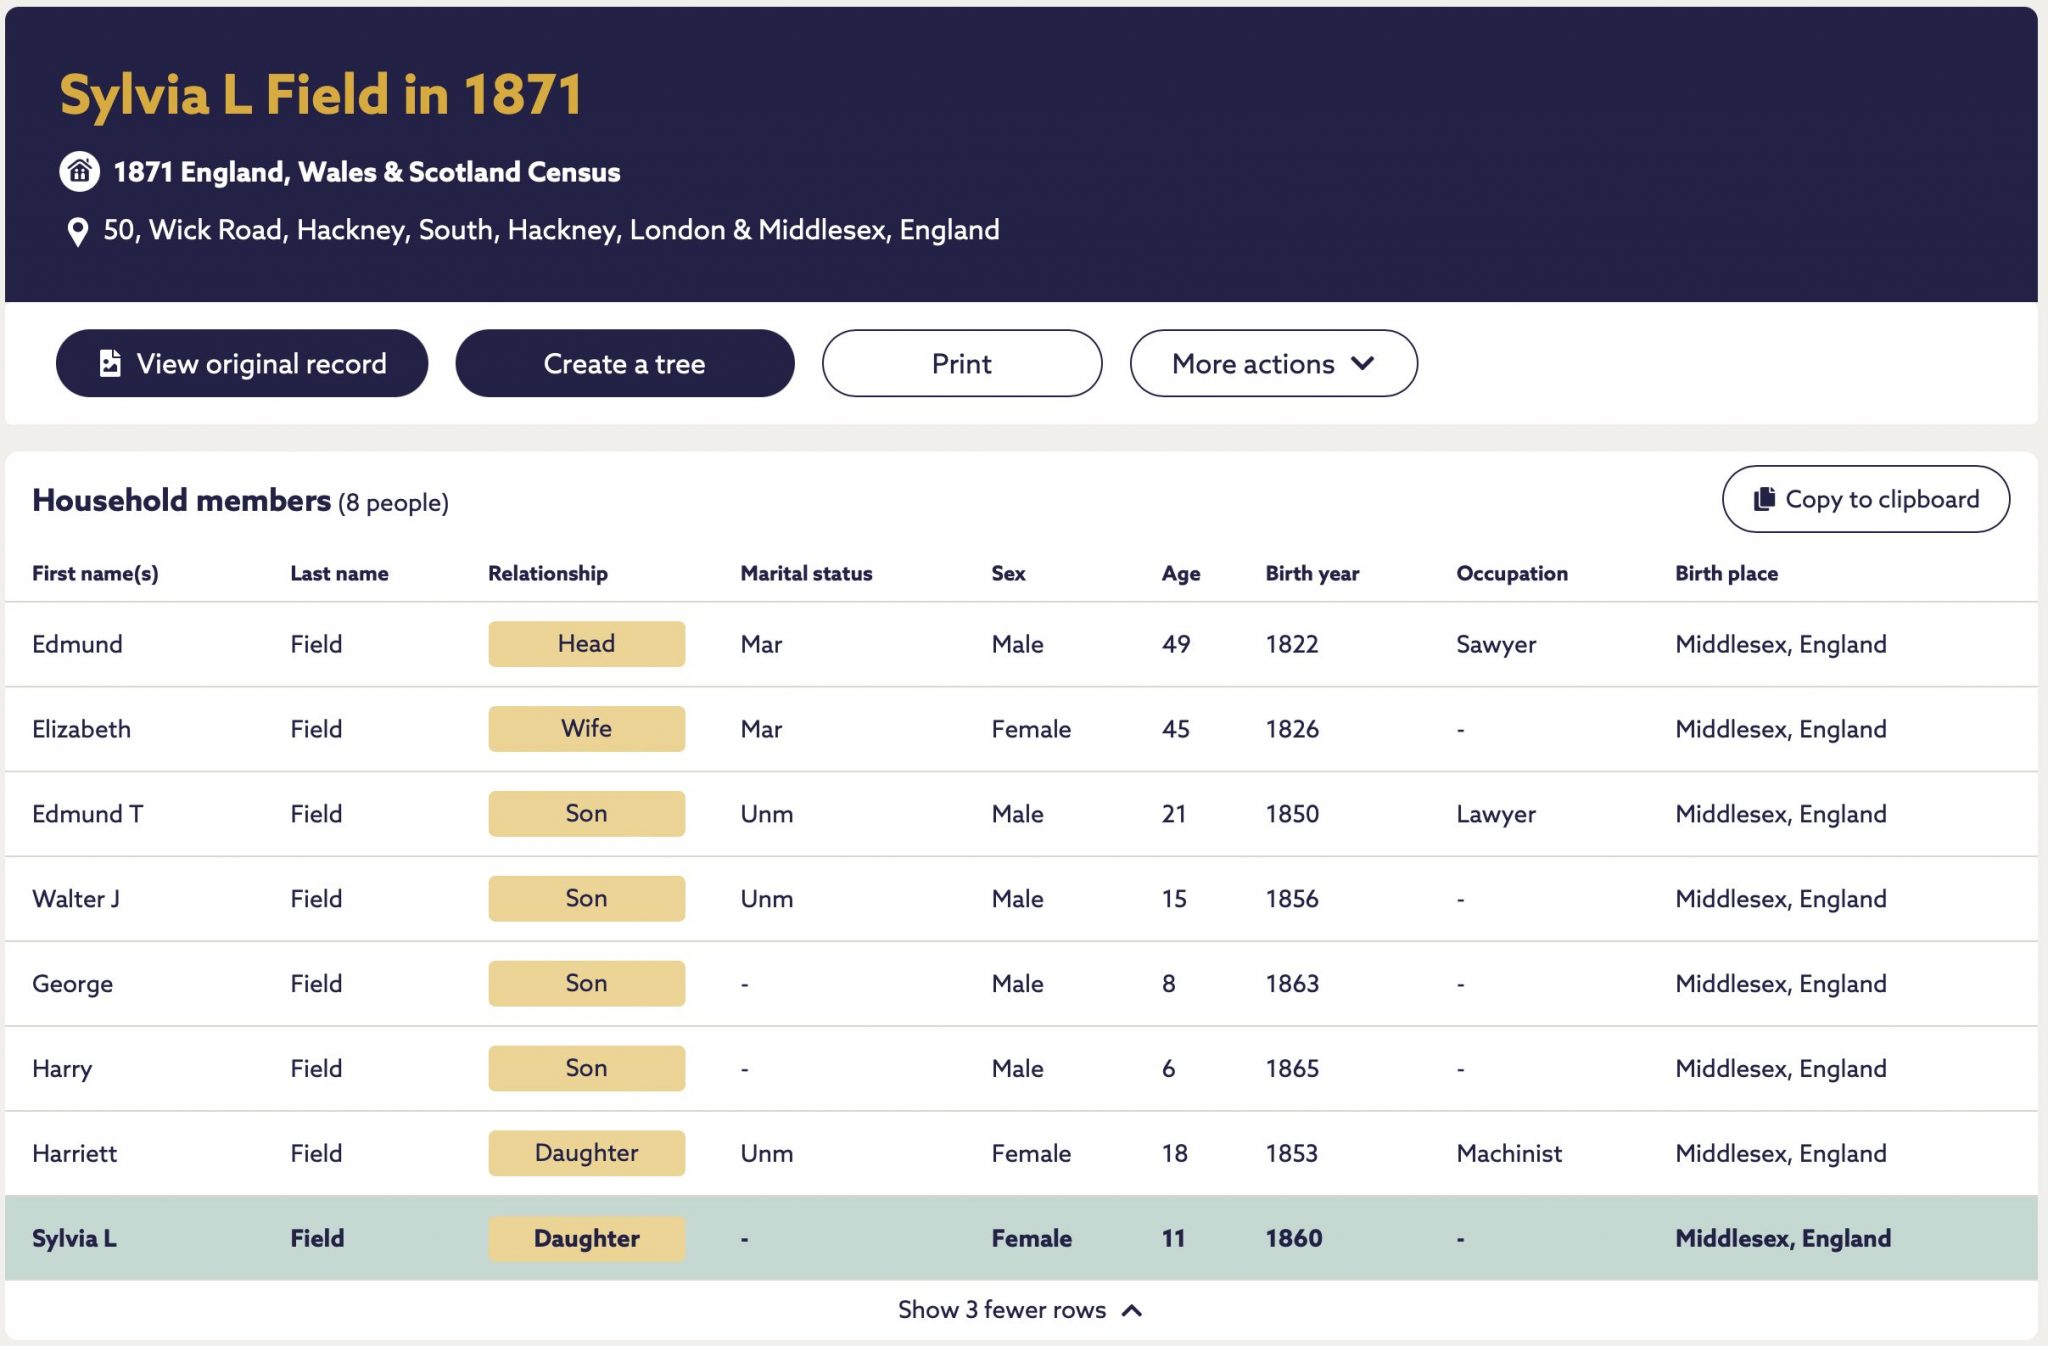Viewport: 2048px width, 1346px height.
Task: Click birth year 1853
Action: coord(1292,1153)
